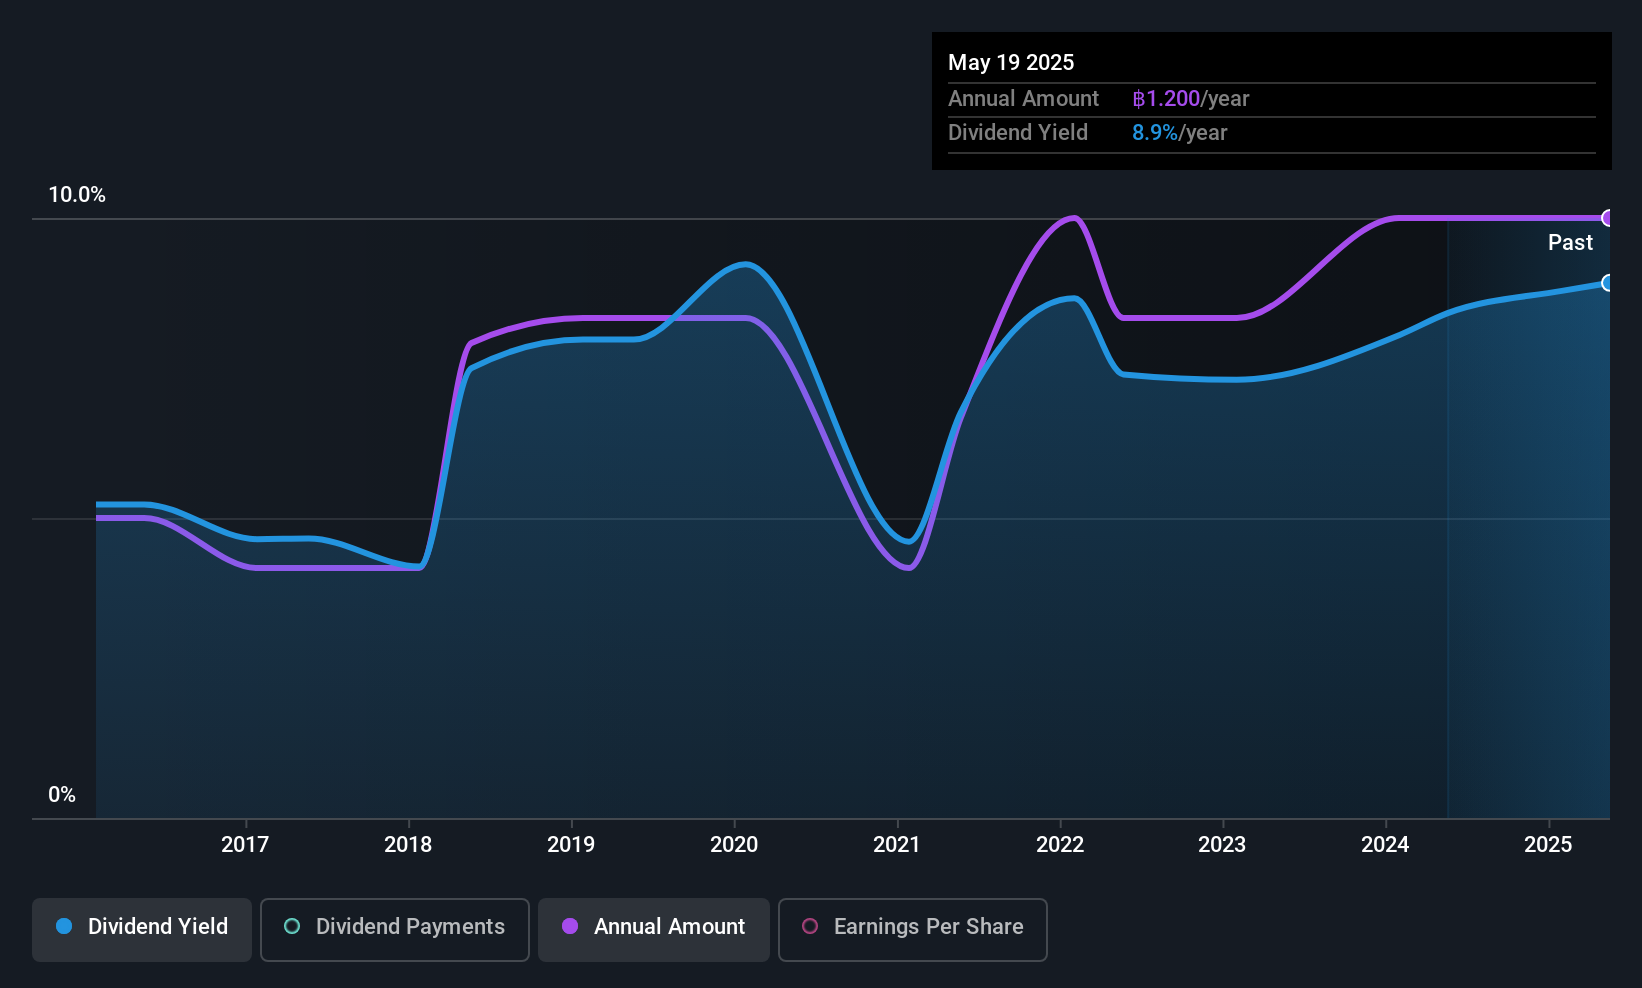This screenshot has width=1642, height=988.
Task: Open details from the Past region label
Action: tap(1570, 242)
